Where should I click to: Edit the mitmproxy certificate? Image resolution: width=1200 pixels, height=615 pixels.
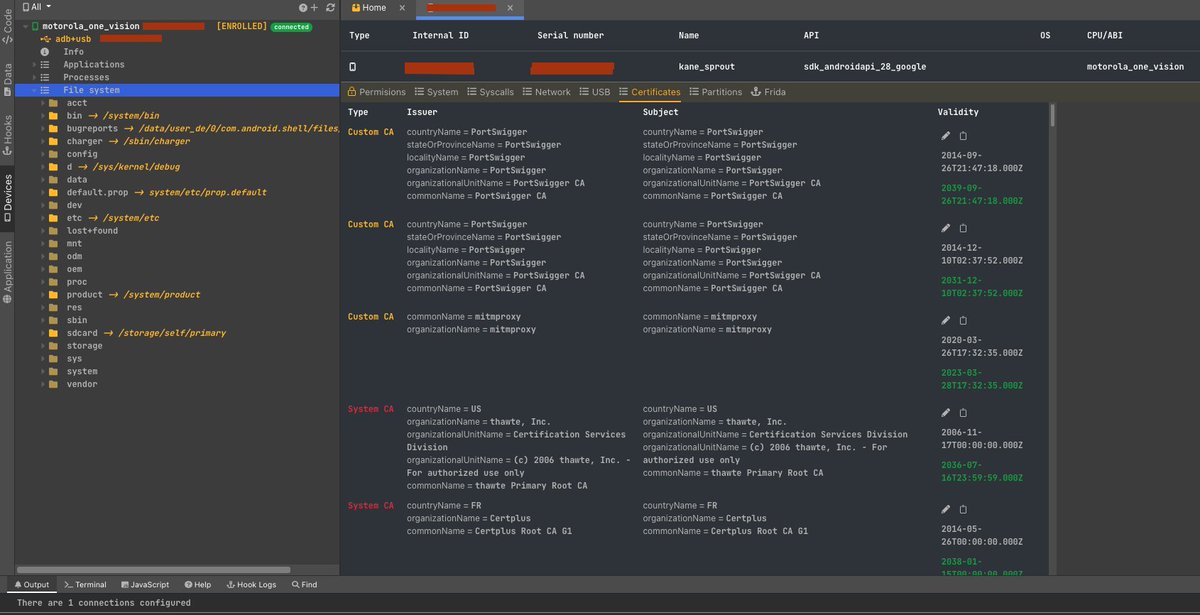pyautogui.click(x=946, y=321)
